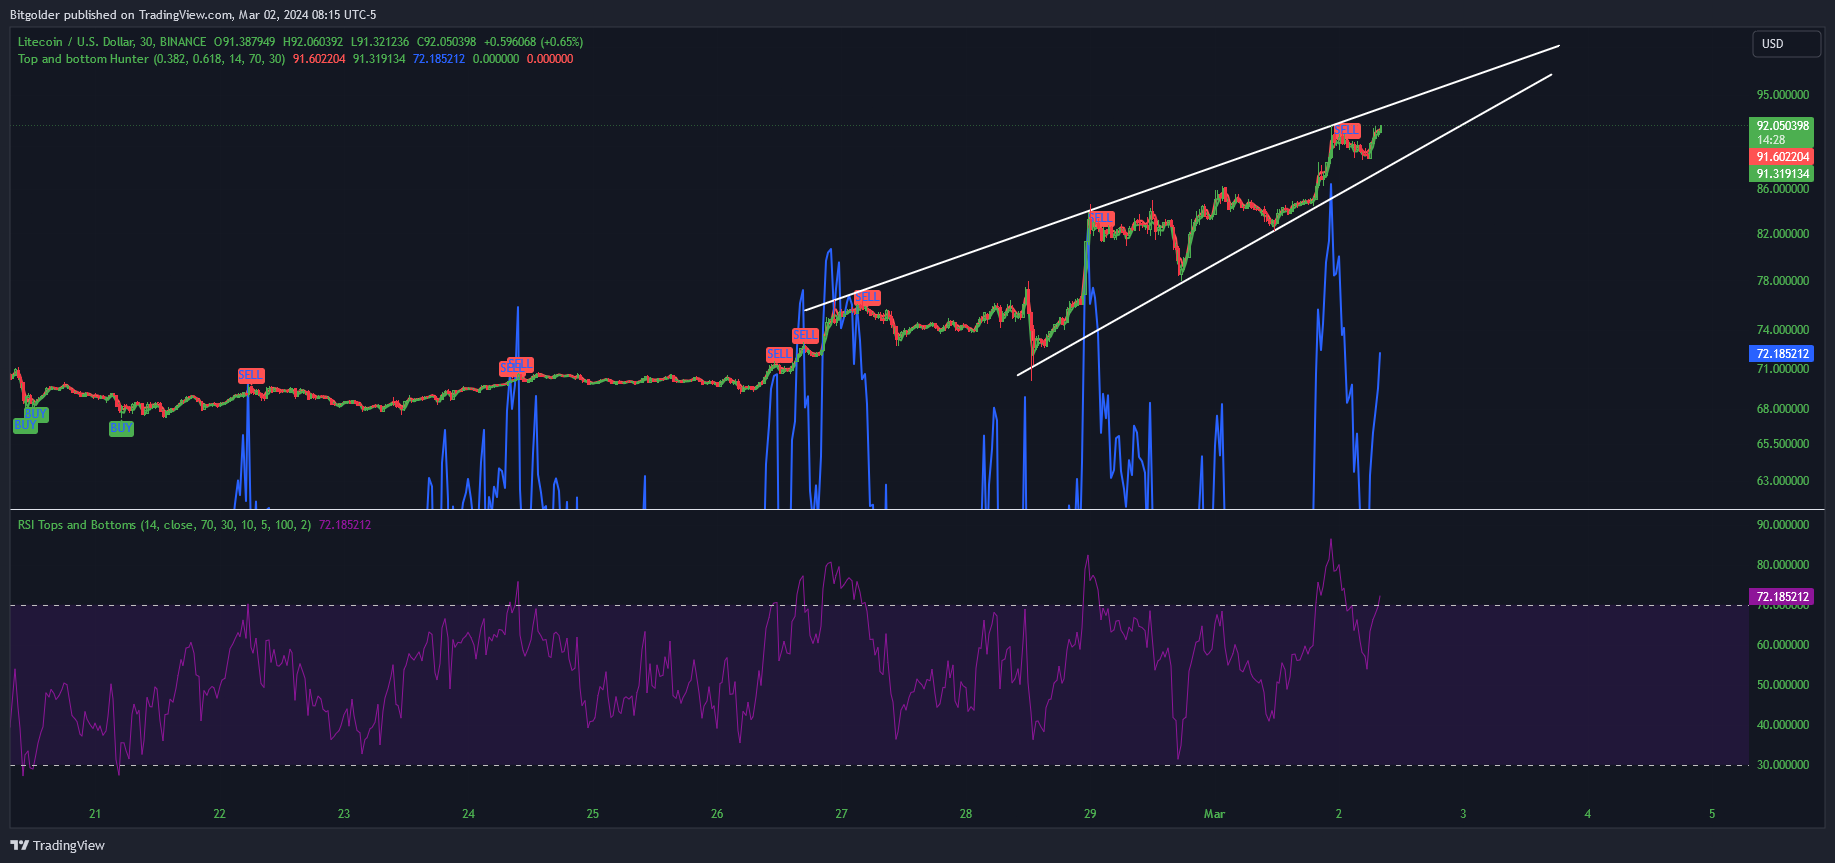Click the red 91.602204 value in indicator legend

[319, 59]
